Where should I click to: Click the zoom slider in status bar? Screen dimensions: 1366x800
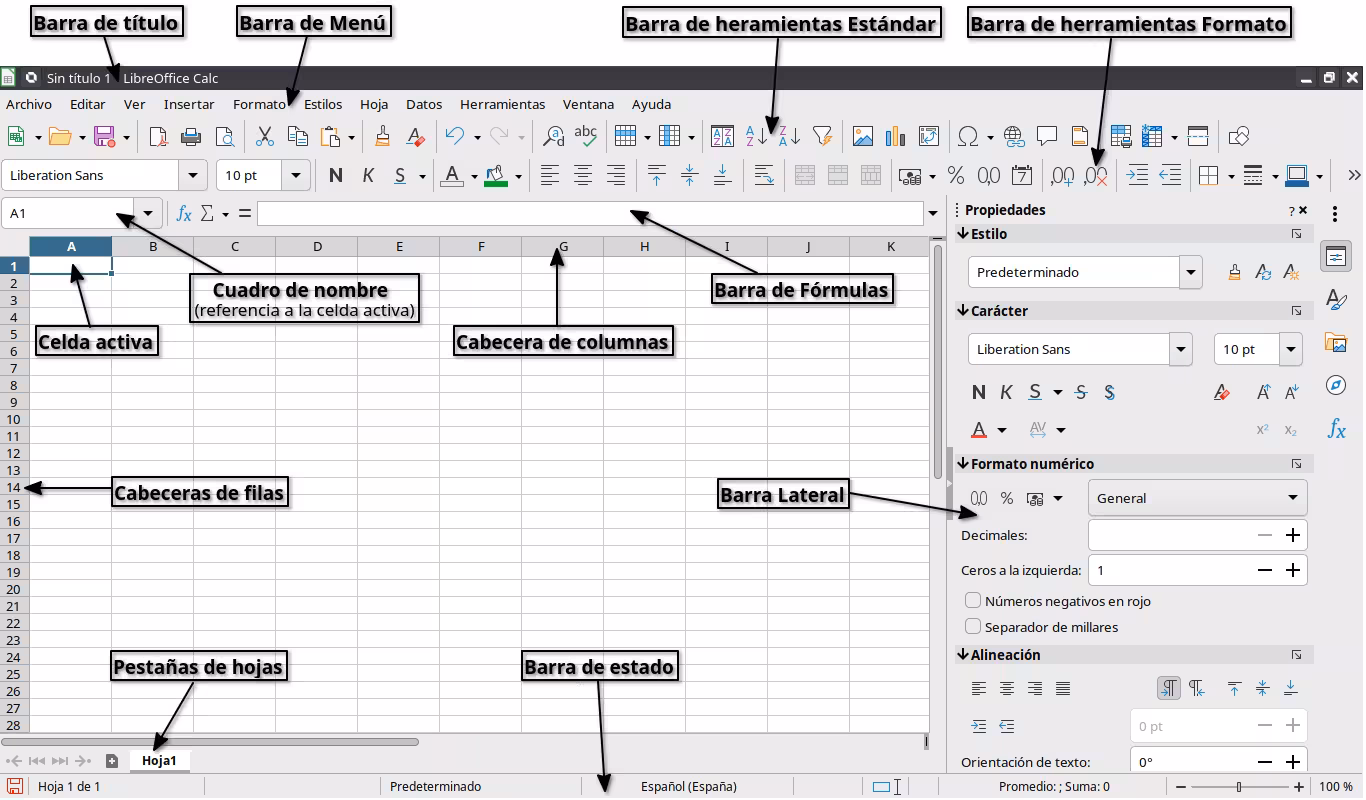pyautogui.click(x=1239, y=787)
